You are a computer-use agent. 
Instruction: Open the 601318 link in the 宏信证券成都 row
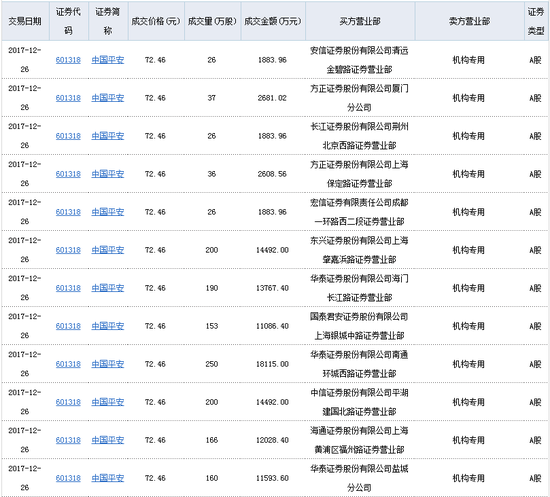(x=68, y=212)
